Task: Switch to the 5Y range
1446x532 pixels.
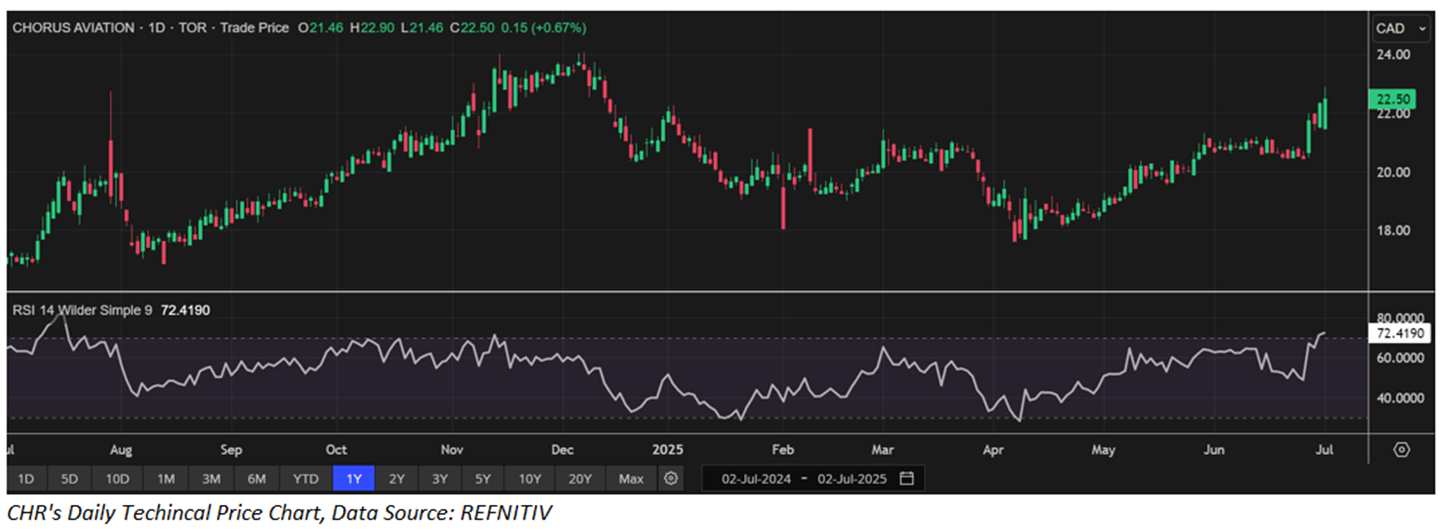Action: click(x=483, y=479)
